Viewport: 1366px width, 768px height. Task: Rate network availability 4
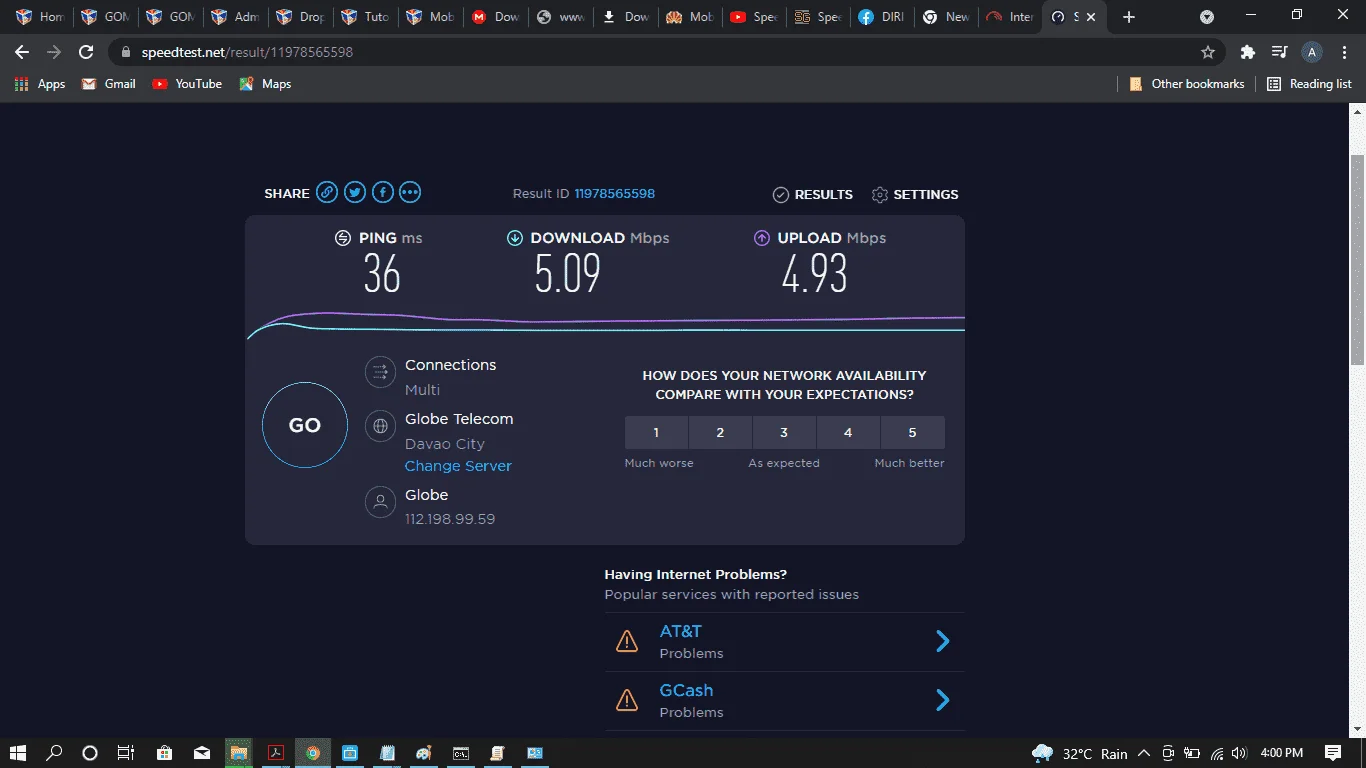(848, 433)
